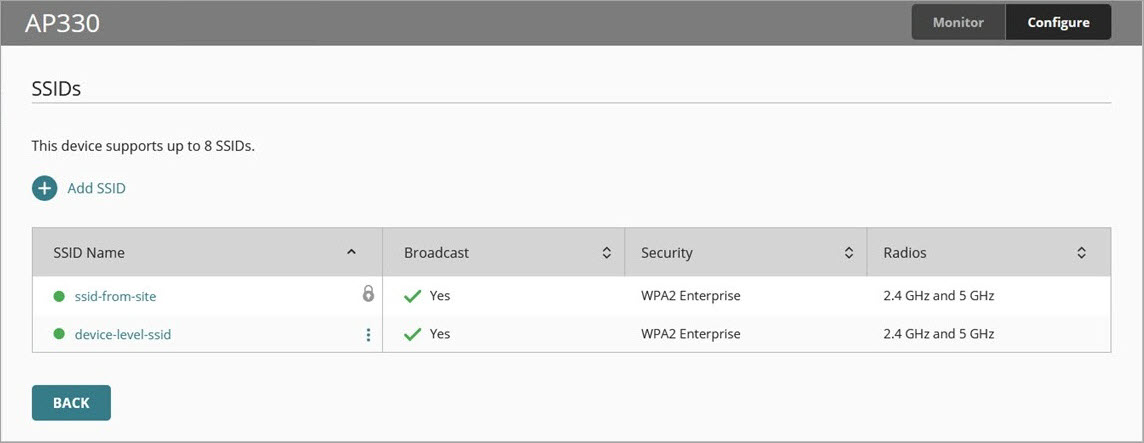Click the Add SSID text link
This screenshot has width=1144, height=443.
[96, 188]
